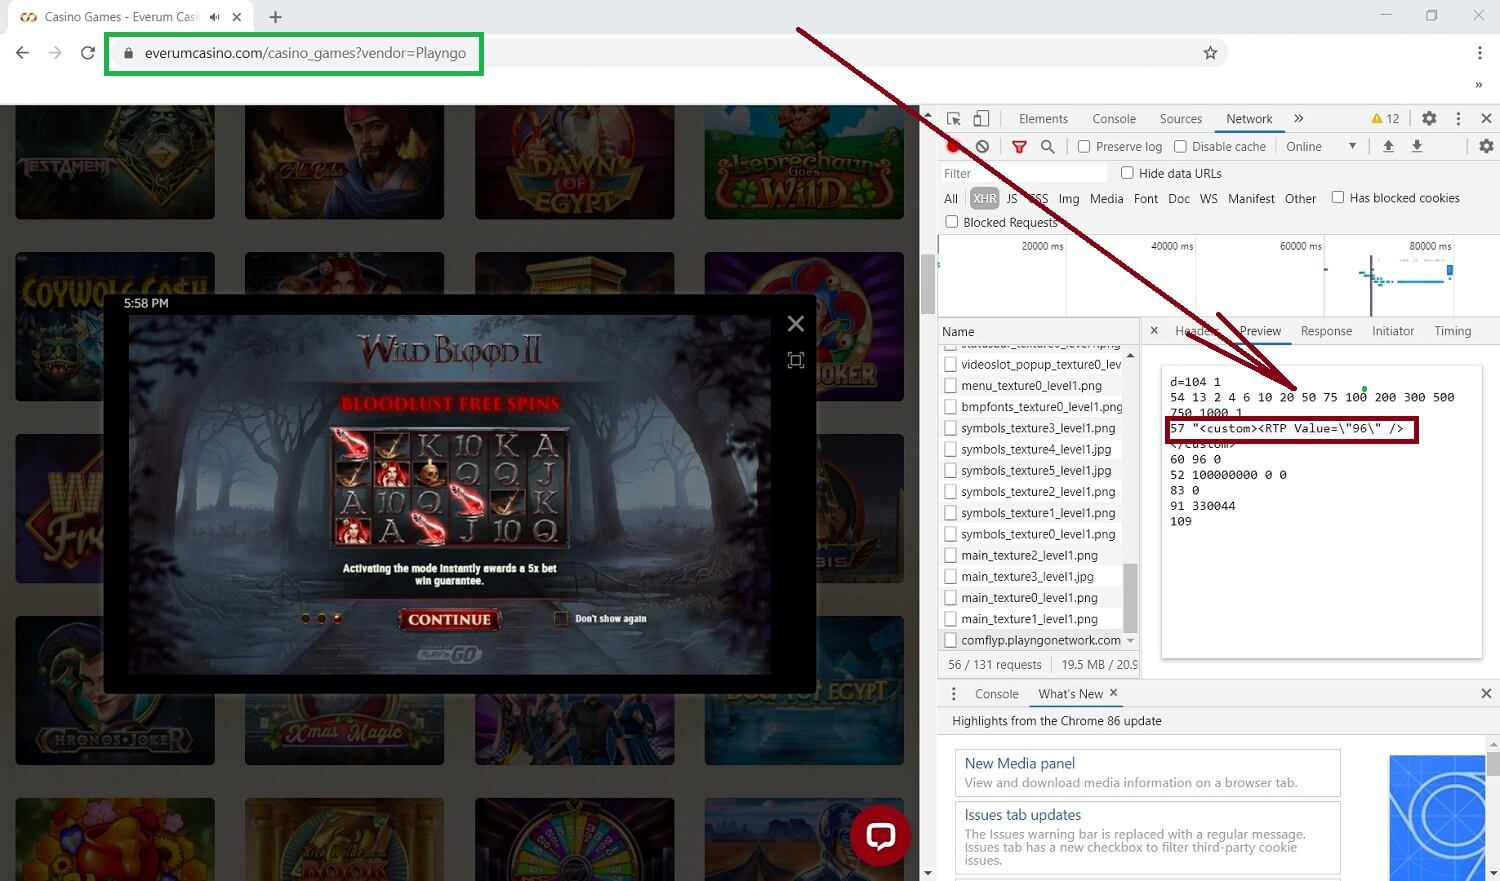This screenshot has height=881, width=1500.
Task: Enable Preserve log checkbox
Action: click(1084, 146)
